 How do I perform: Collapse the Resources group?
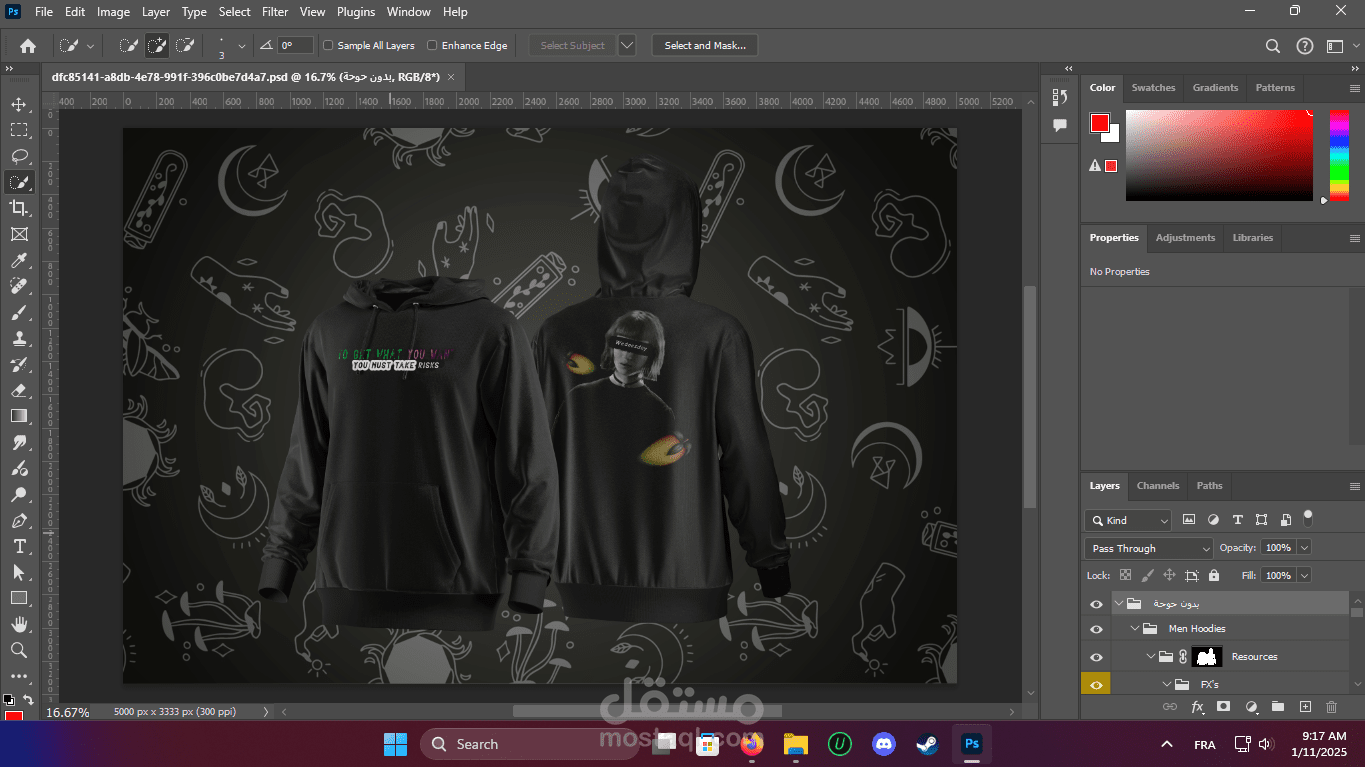[x=1151, y=657]
